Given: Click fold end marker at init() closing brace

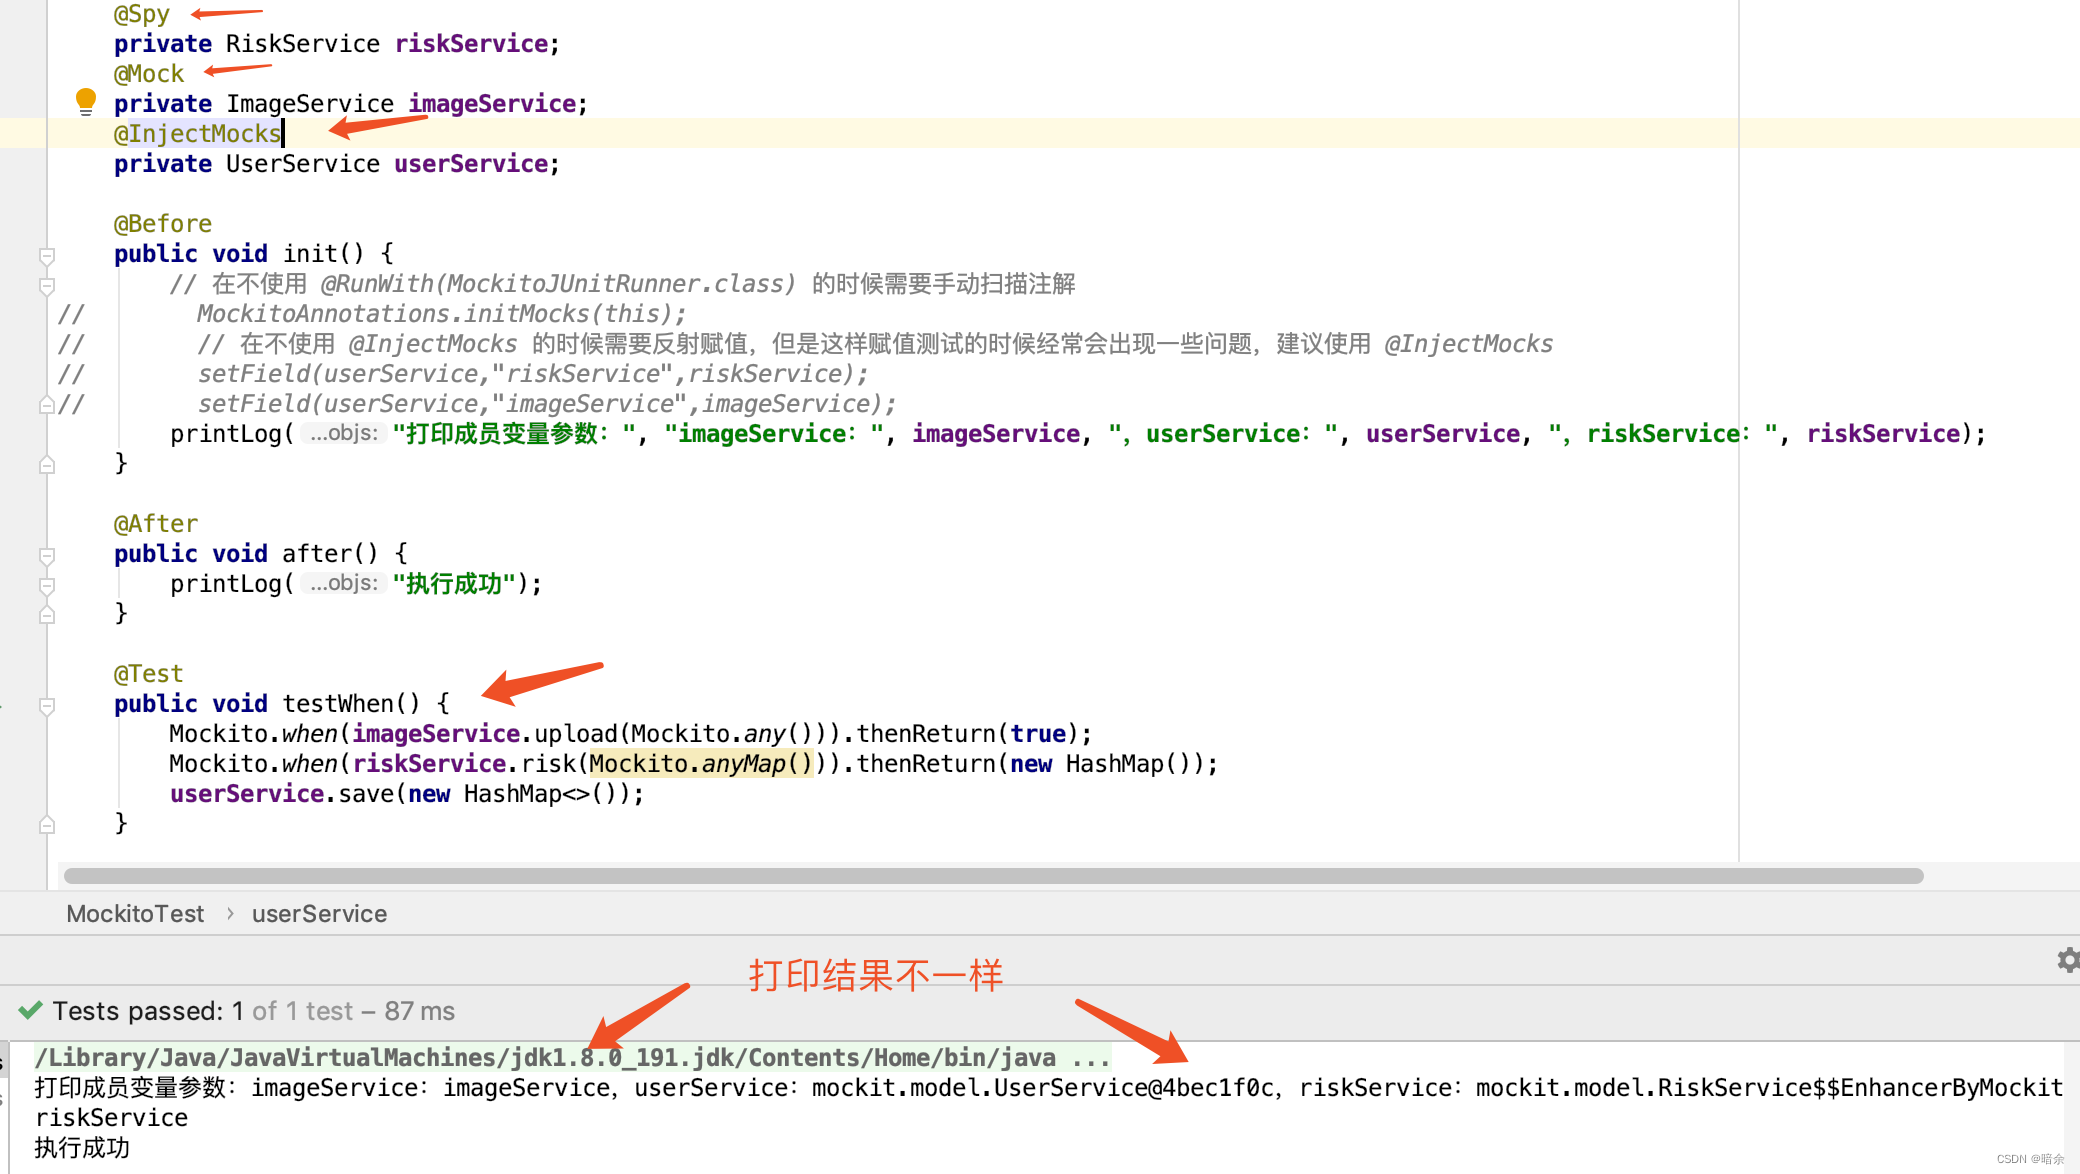Looking at the screenshot, I should (x=47, y=464).
